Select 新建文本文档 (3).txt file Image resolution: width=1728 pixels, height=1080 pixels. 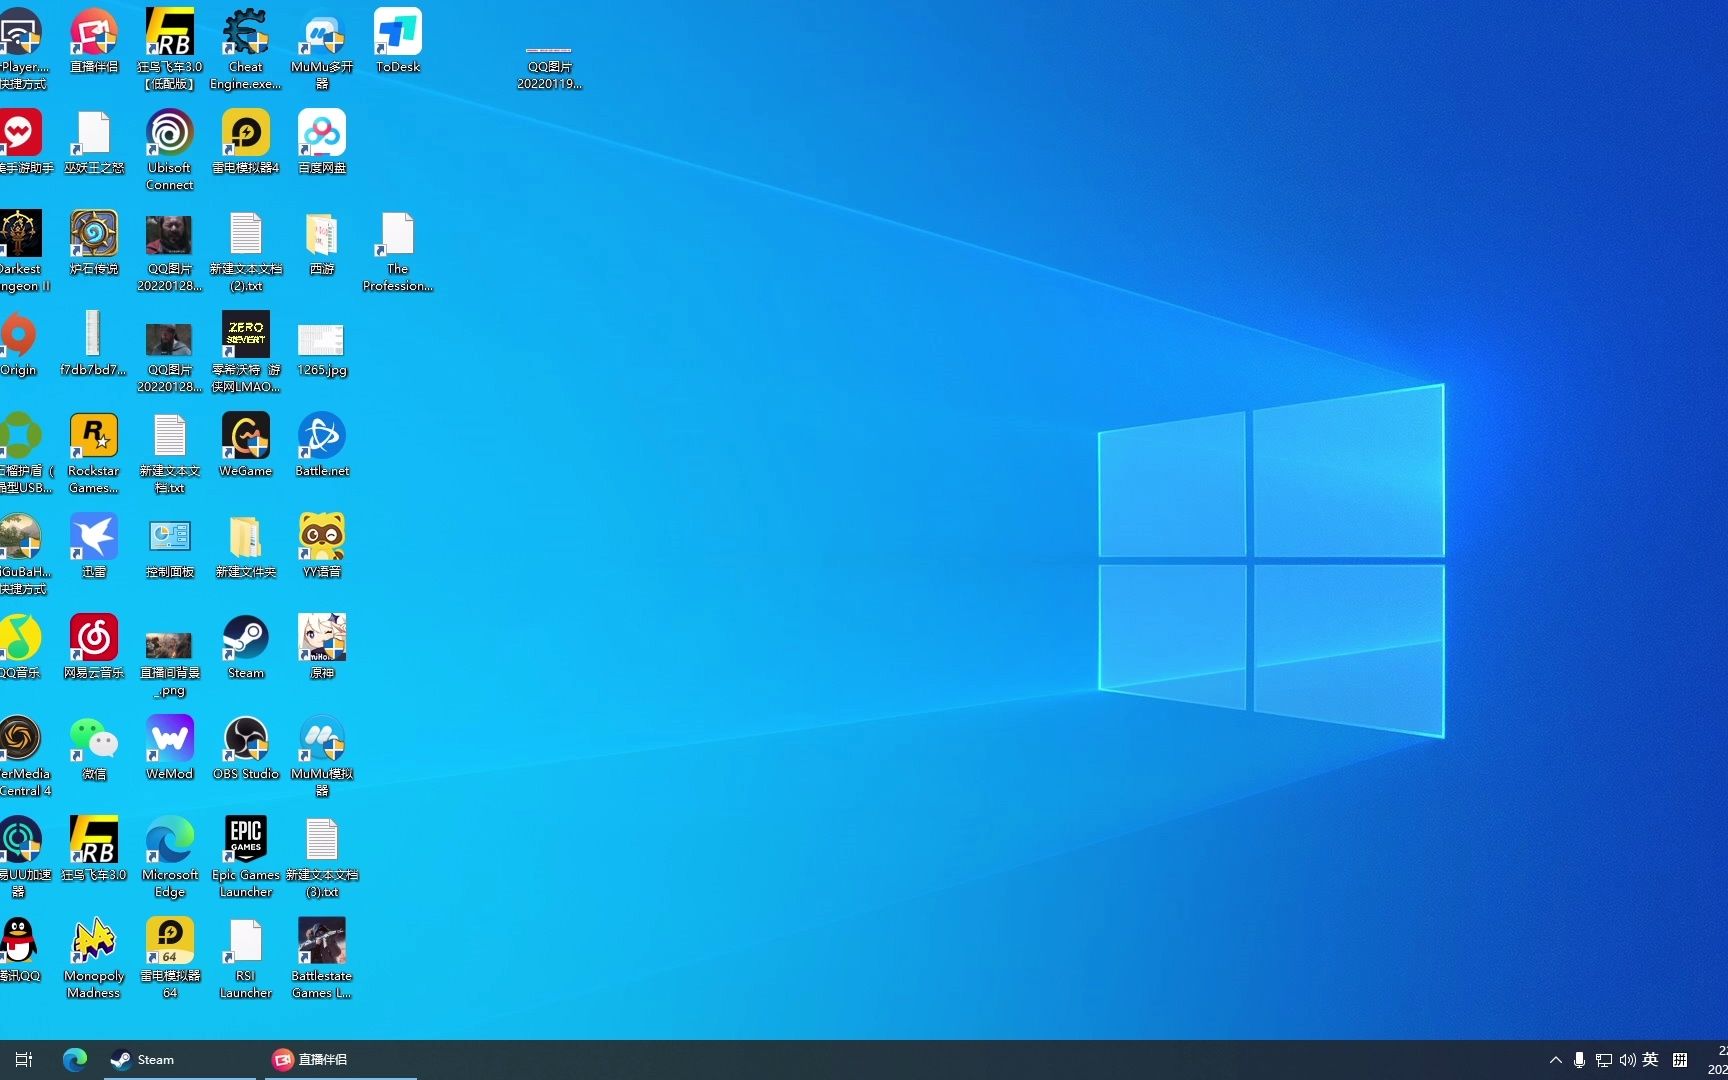(x=322, y=856)
